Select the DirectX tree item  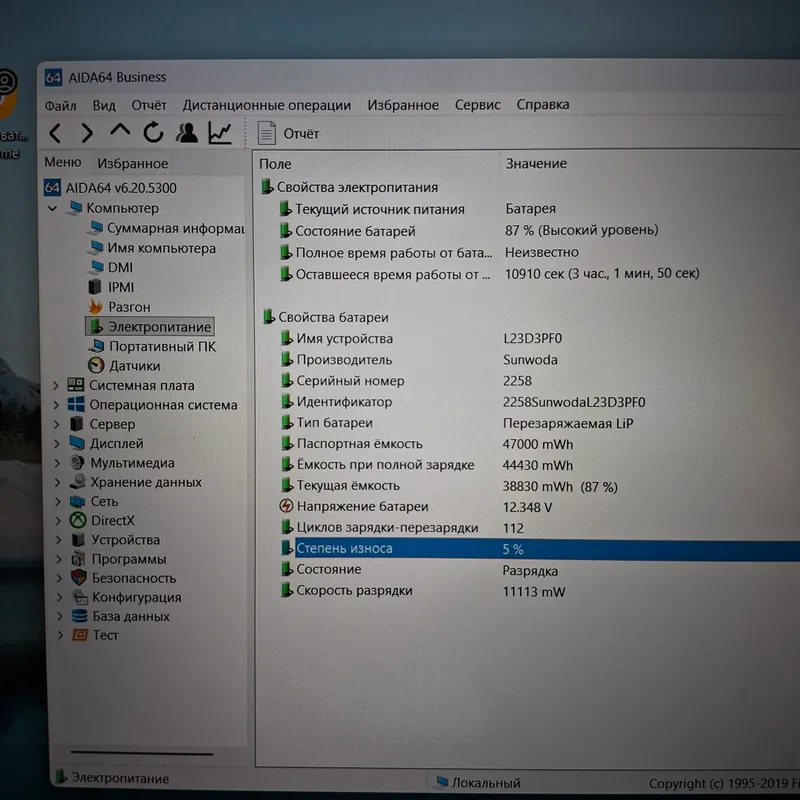(x=102, y=520)
